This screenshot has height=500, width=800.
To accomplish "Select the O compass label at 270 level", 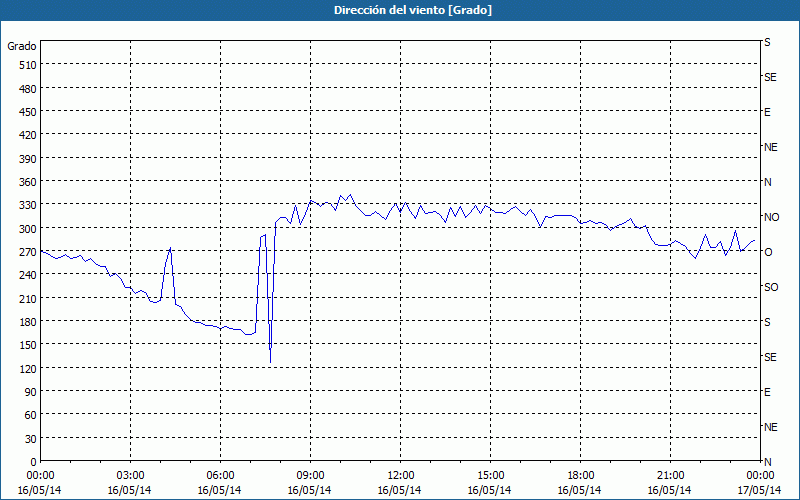I will tap(767, 252).
